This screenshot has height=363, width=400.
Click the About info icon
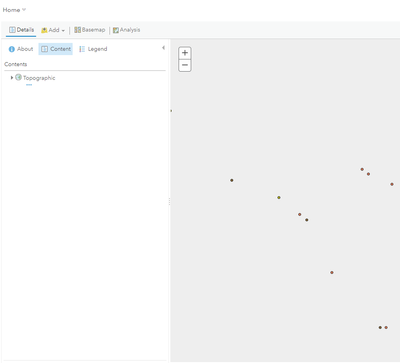(x=12, y=49)
